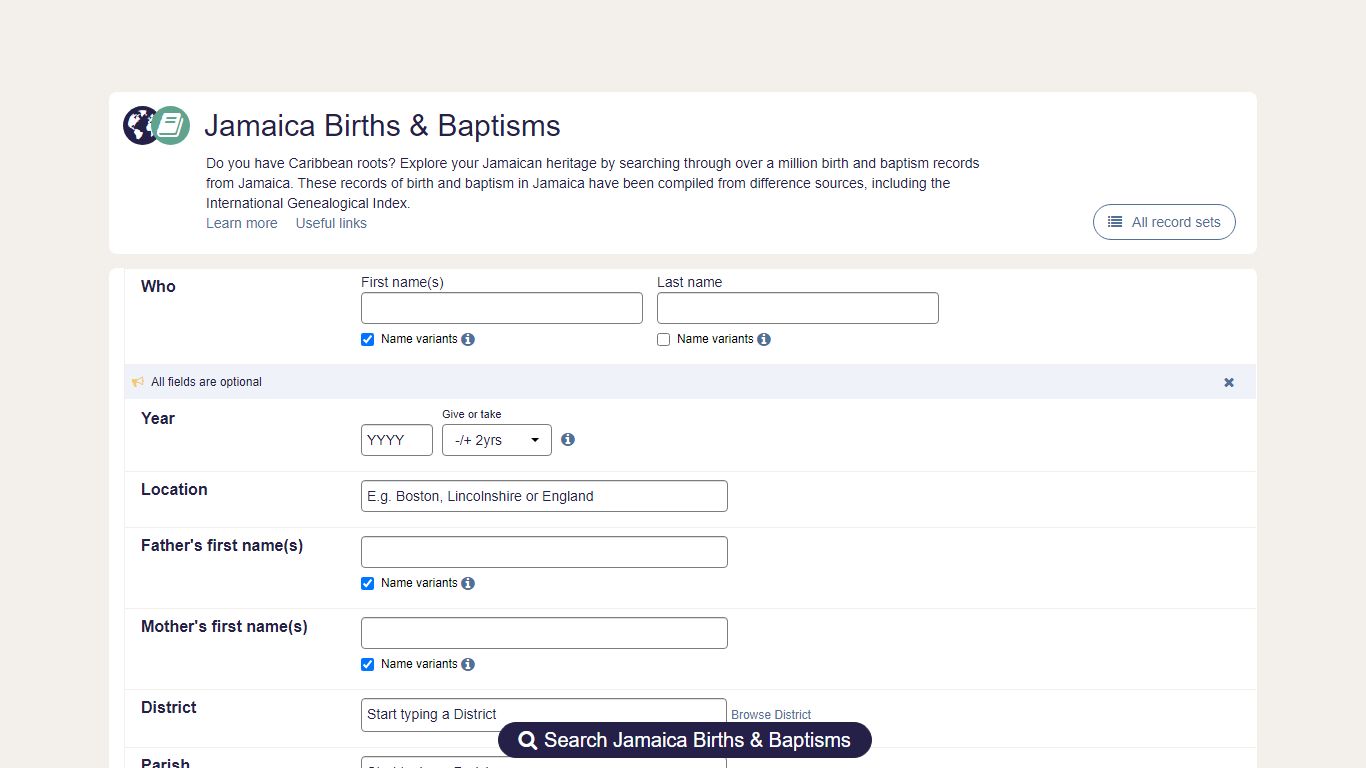Viewport: 1366px width, 768px height.
Task: Open the Useful links link
Action: point(331,223)
